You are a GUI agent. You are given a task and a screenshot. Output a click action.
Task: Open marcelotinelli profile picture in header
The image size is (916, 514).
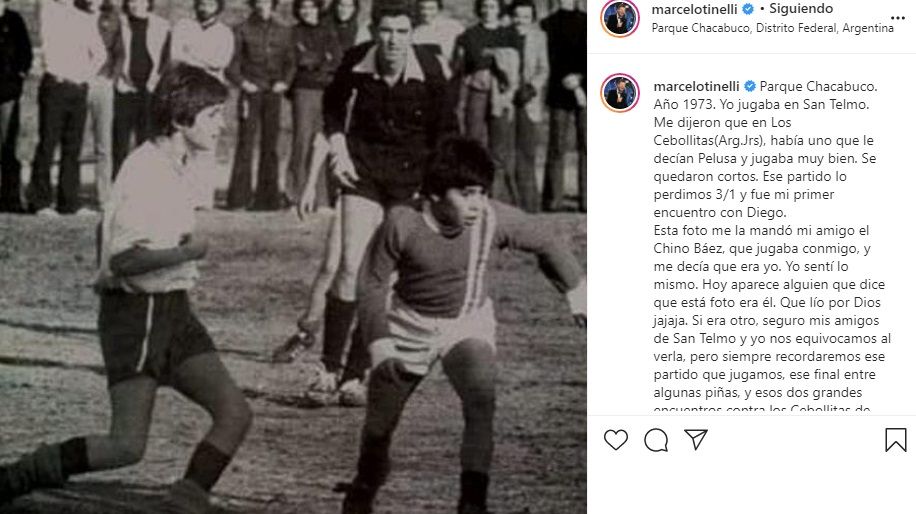click(x=620, y=19)
